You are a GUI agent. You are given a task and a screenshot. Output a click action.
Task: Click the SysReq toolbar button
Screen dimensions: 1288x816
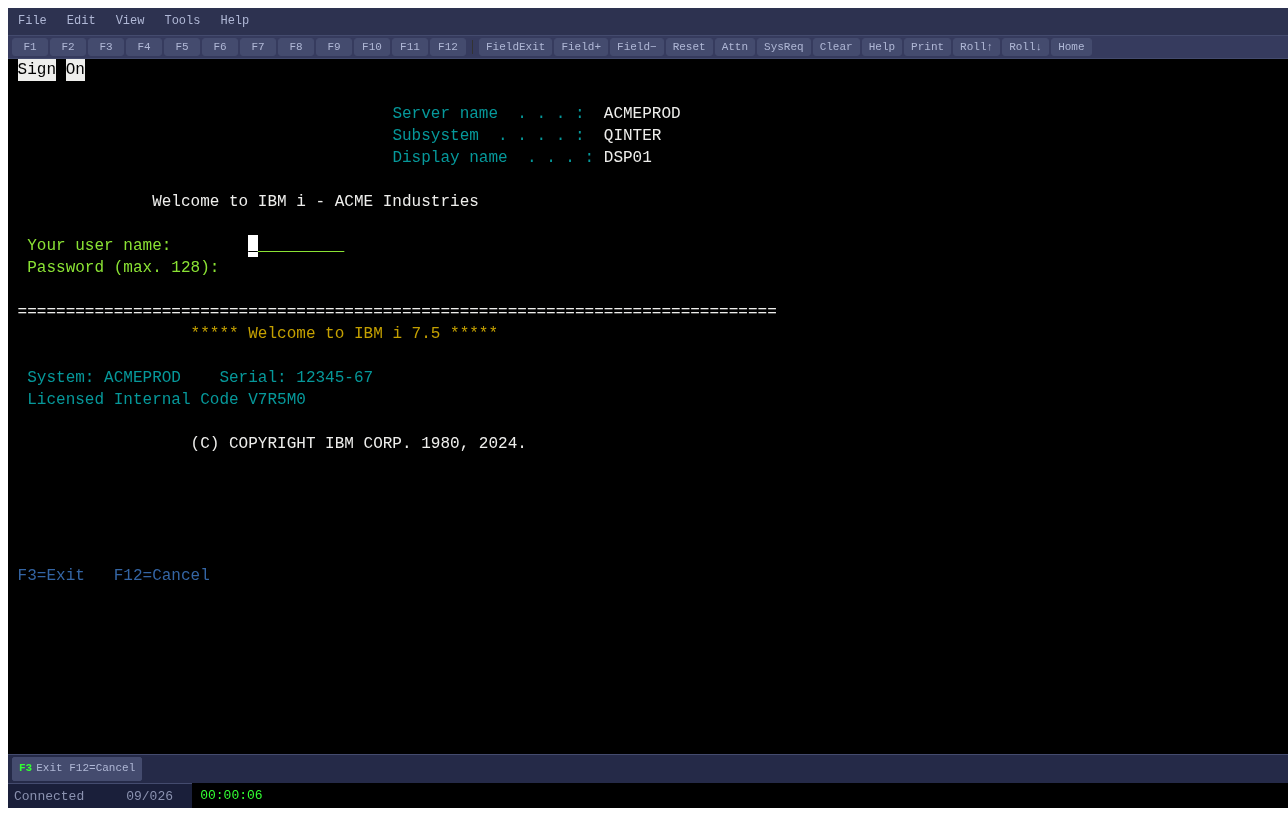(x=784, y=47)
